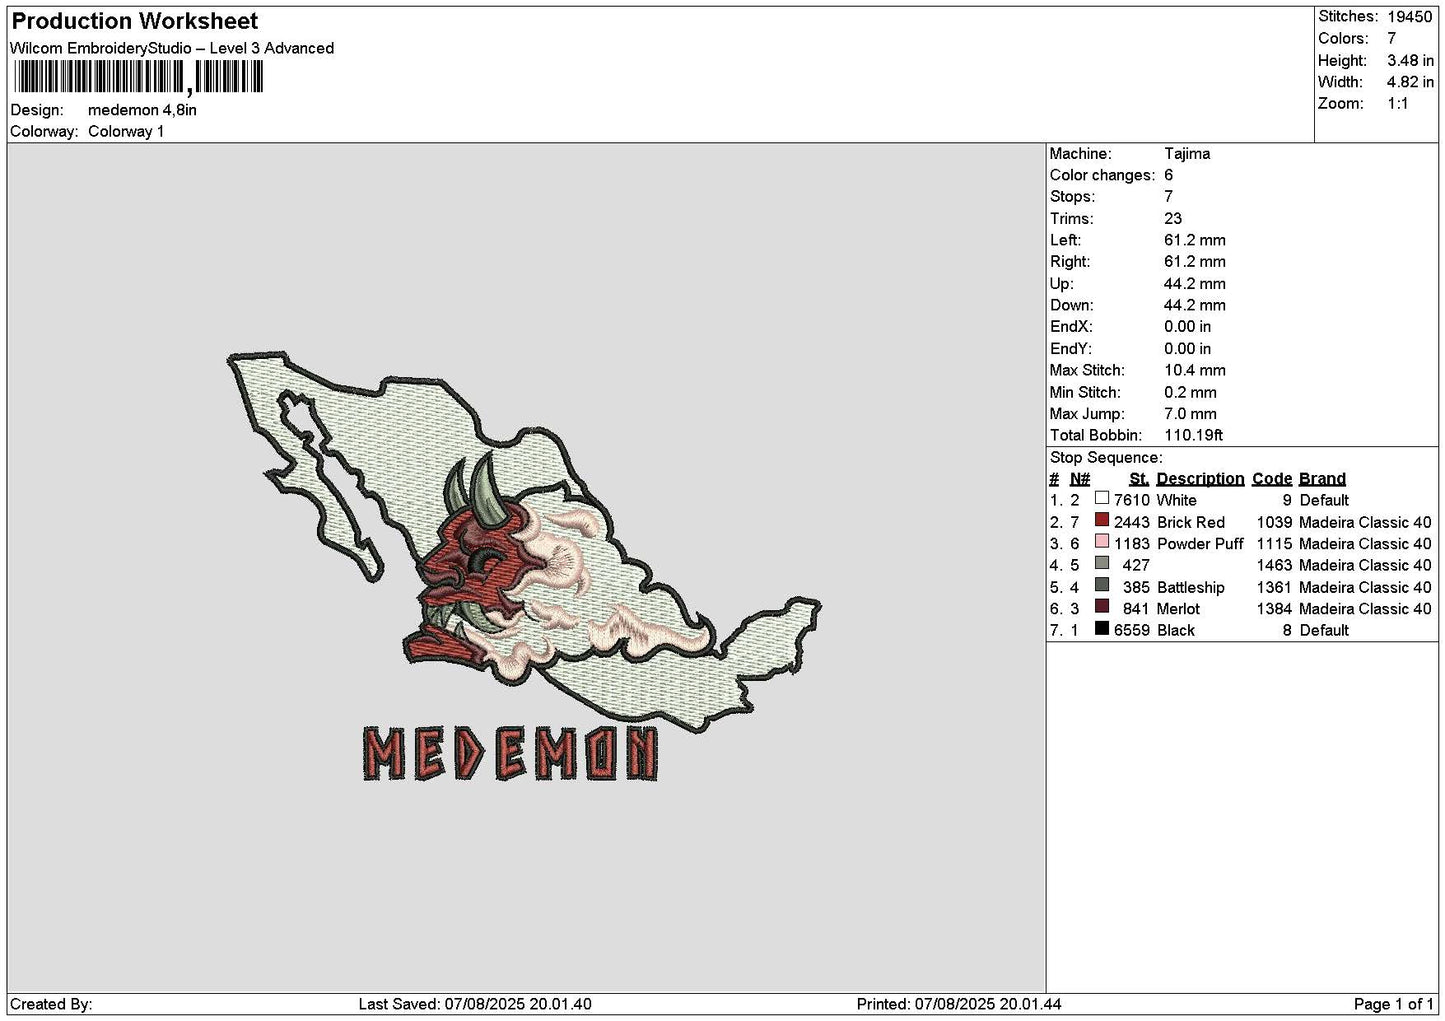Click the Colors value 7 in header
1445x1021 pixels.
(x=1391, y=39)
